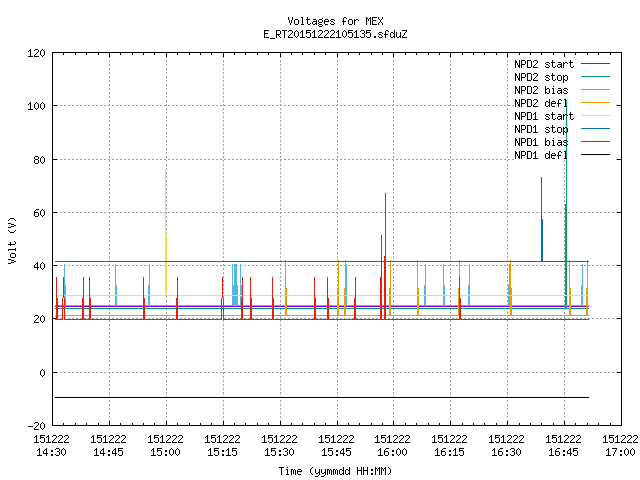This screenshot has width=640, height=480.
Task: Click the y-axis tick value 60
Action: tap(39, 213)
